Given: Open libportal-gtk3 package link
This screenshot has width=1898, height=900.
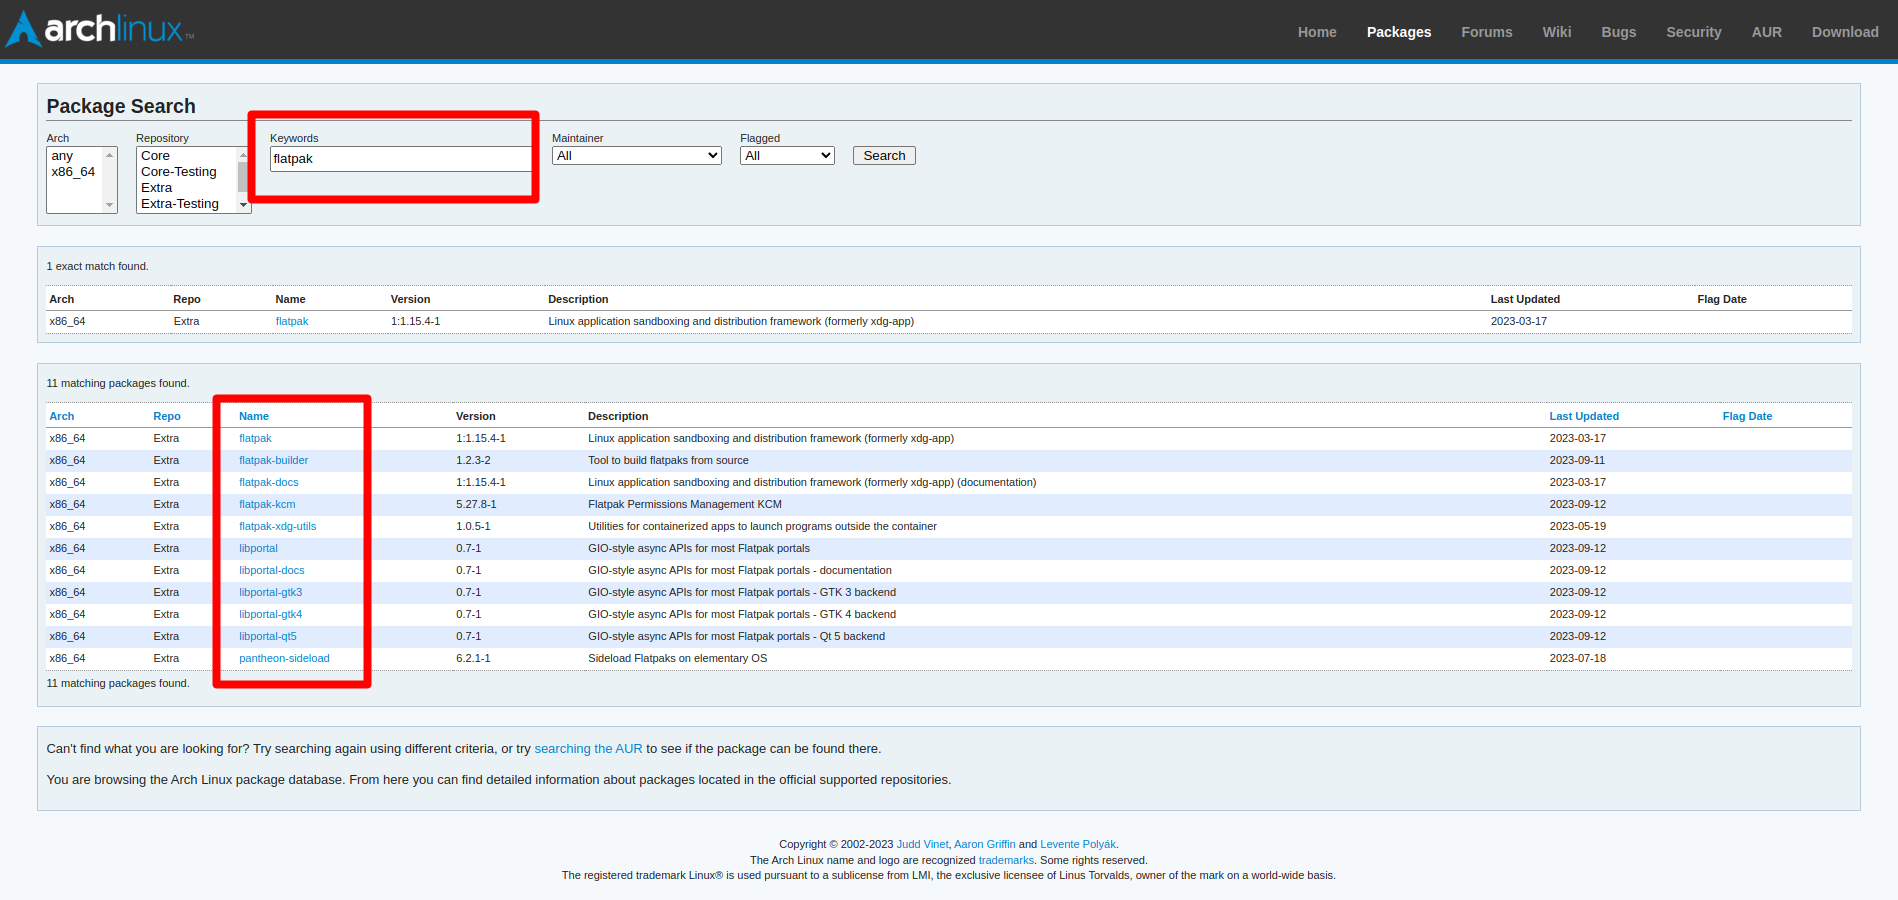Looking at the screenshot, I should click(x=270, y=593).
